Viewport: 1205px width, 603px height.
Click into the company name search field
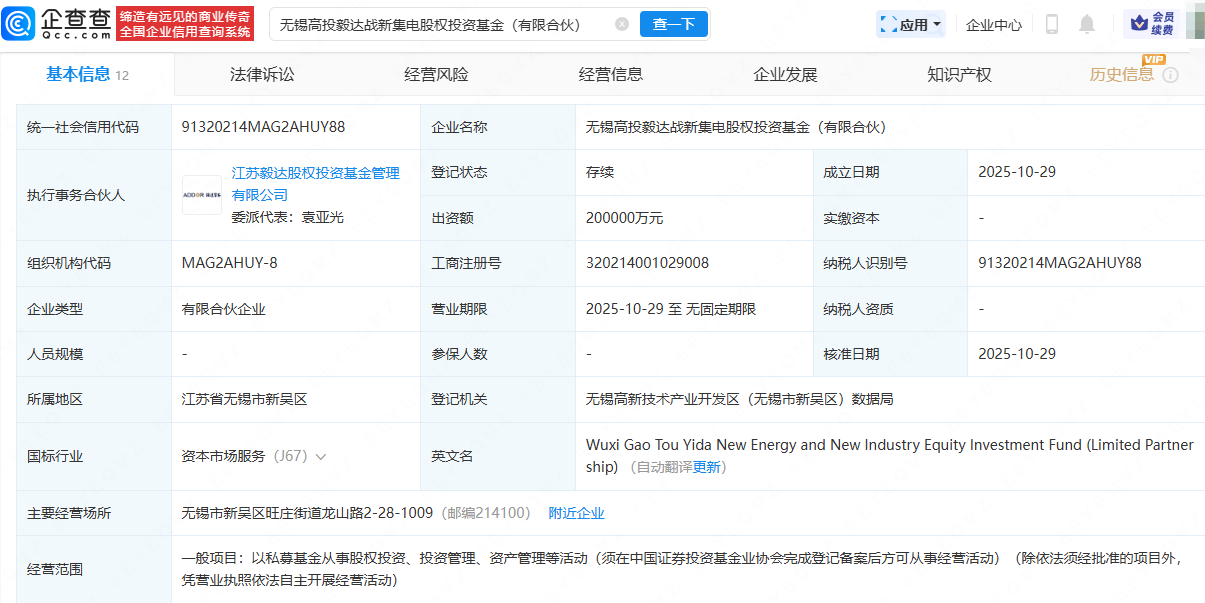click(x=440, y=24)
